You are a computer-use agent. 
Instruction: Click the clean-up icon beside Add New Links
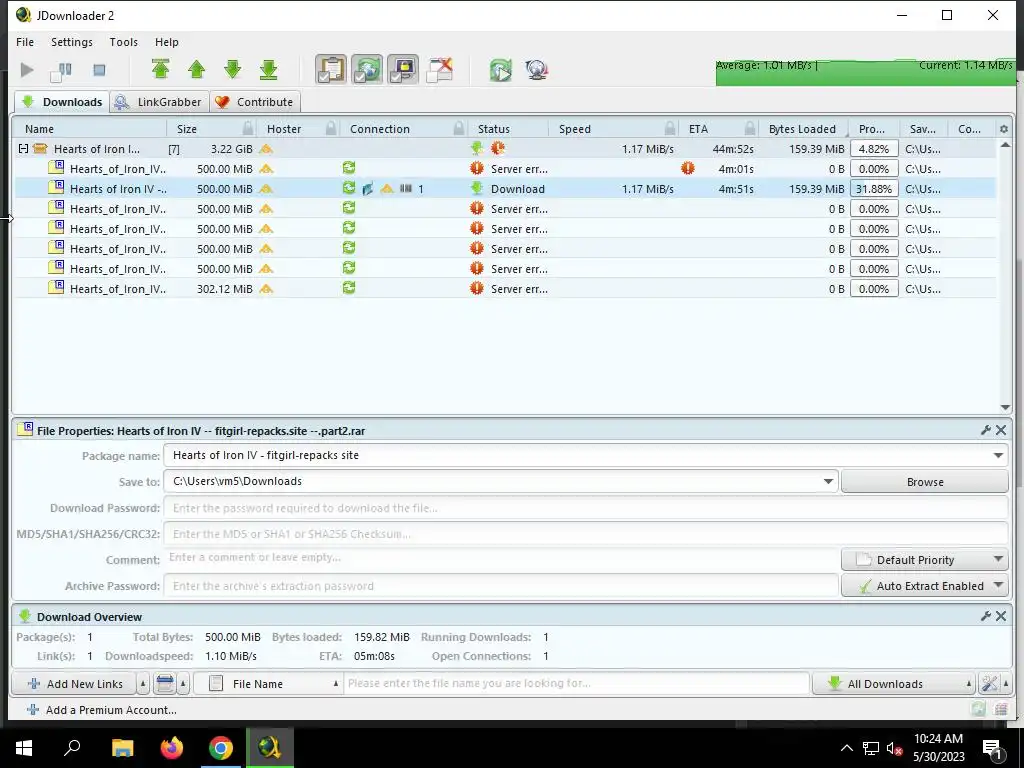[165, 684]
